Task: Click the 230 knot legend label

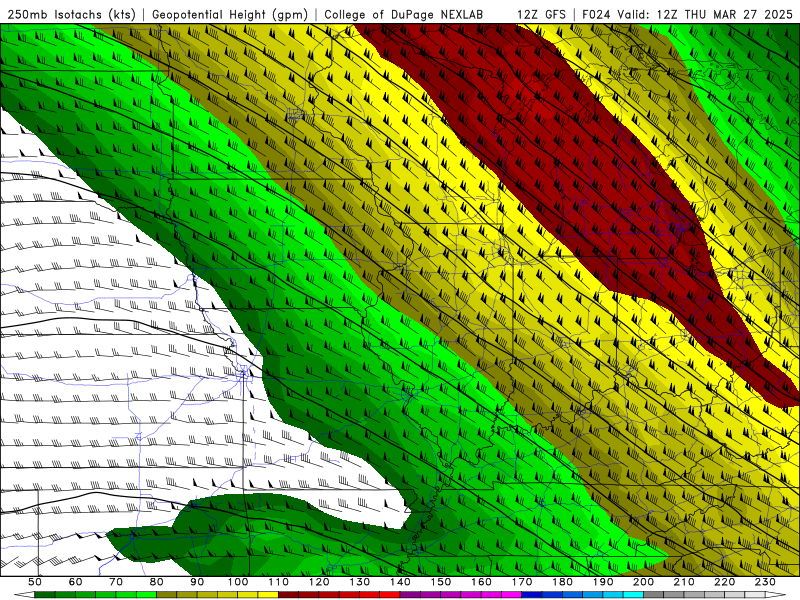Action: tap(765, 582)
